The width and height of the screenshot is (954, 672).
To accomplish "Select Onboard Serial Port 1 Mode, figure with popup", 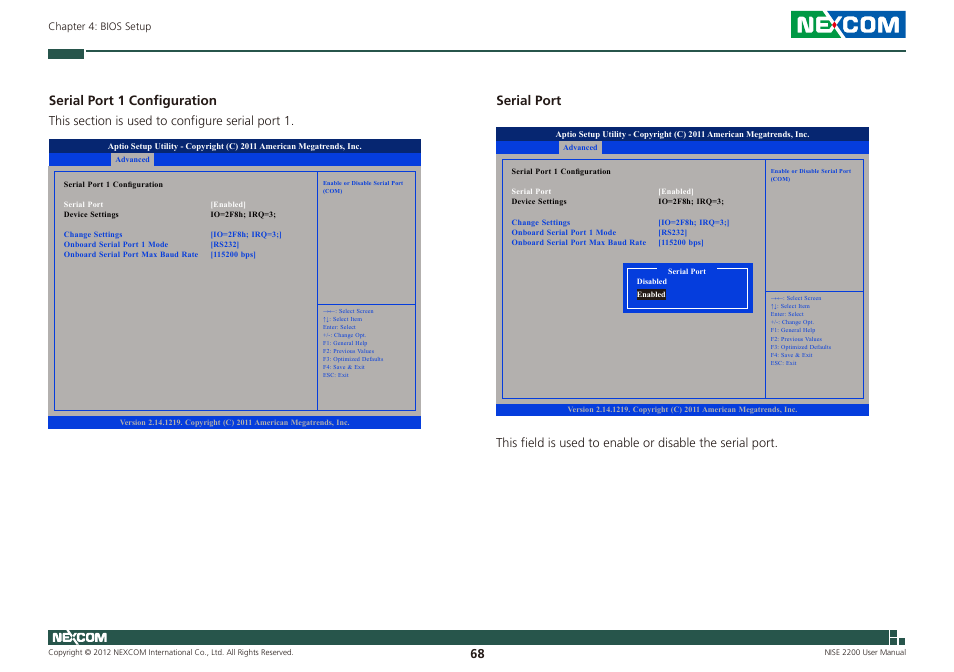I will pos(563,232).
